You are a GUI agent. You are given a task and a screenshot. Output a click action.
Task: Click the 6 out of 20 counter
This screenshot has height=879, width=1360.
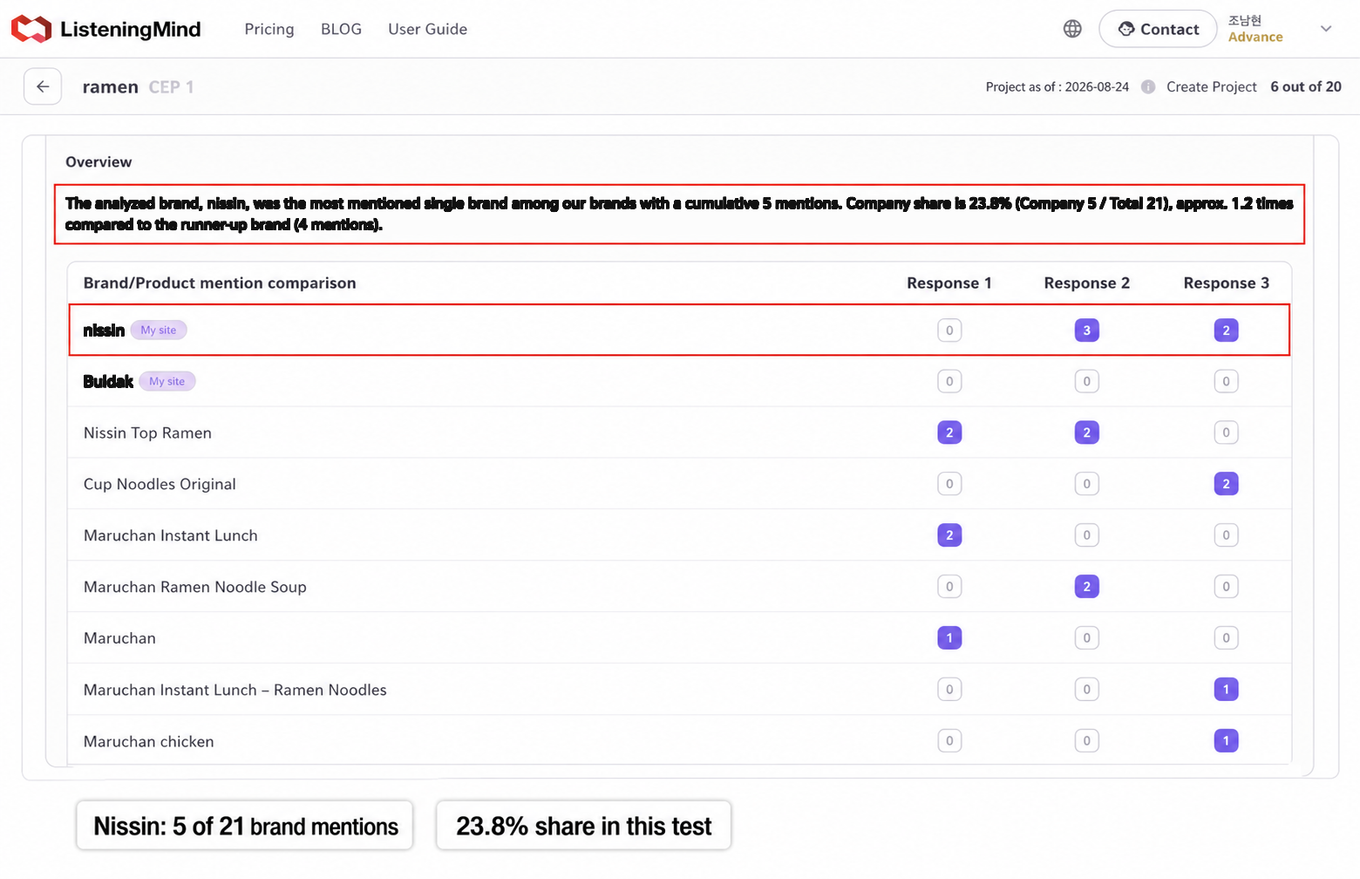point(1306,87)
